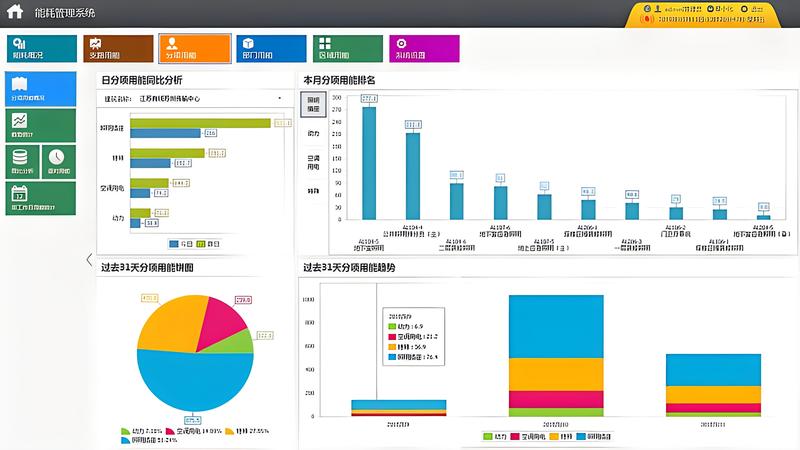Screen dimensions: 800x450
Task: Select the clock icon tile in left sidebar
Action: click(58, 160)
